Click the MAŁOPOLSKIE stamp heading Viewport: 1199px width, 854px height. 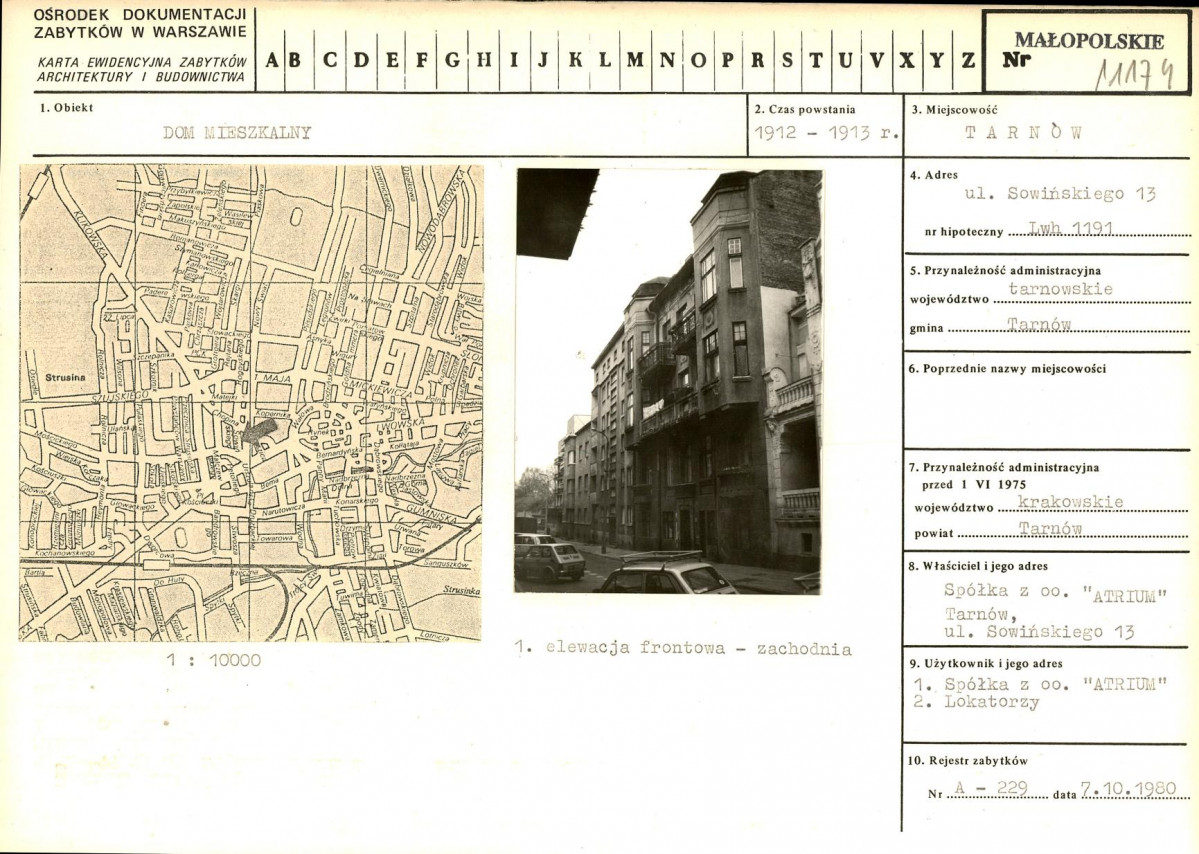[x=1089, y=41]
